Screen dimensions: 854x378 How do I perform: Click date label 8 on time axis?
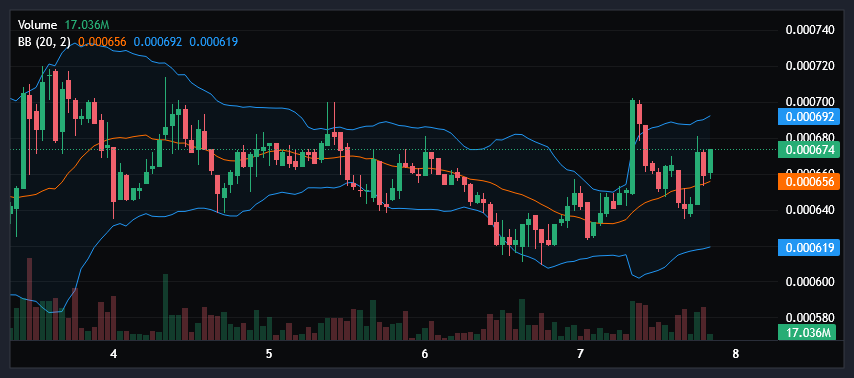tap(735, 353)
